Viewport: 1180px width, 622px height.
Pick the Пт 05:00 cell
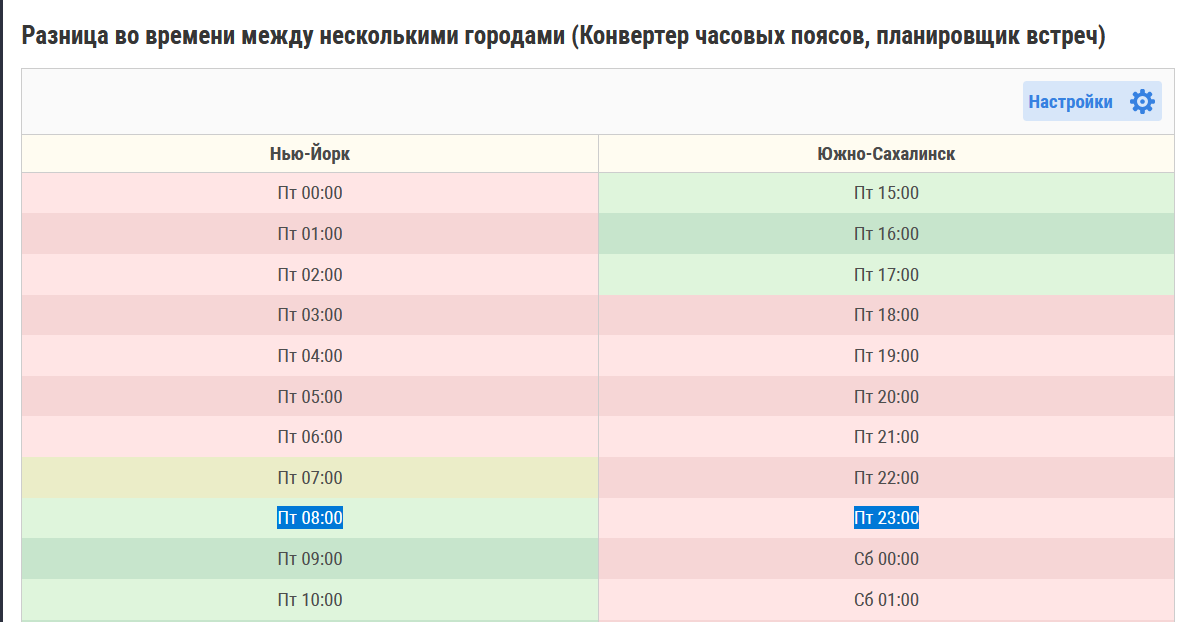[x=310, y=396]
